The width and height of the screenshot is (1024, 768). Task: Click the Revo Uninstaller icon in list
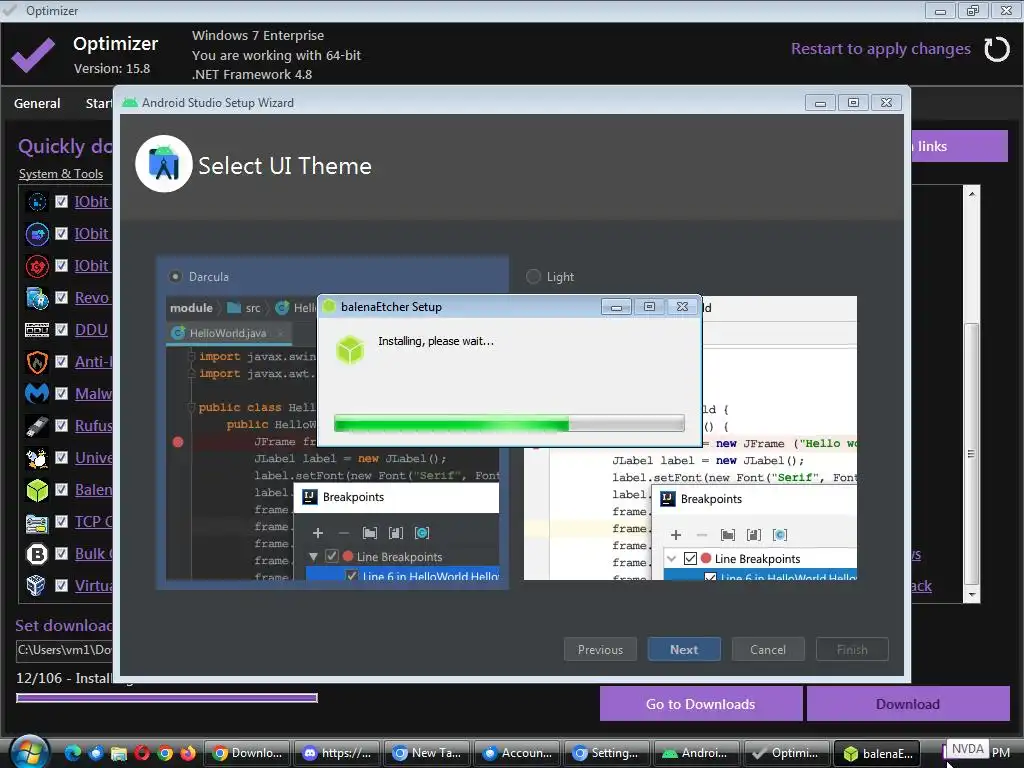point(37,298)
